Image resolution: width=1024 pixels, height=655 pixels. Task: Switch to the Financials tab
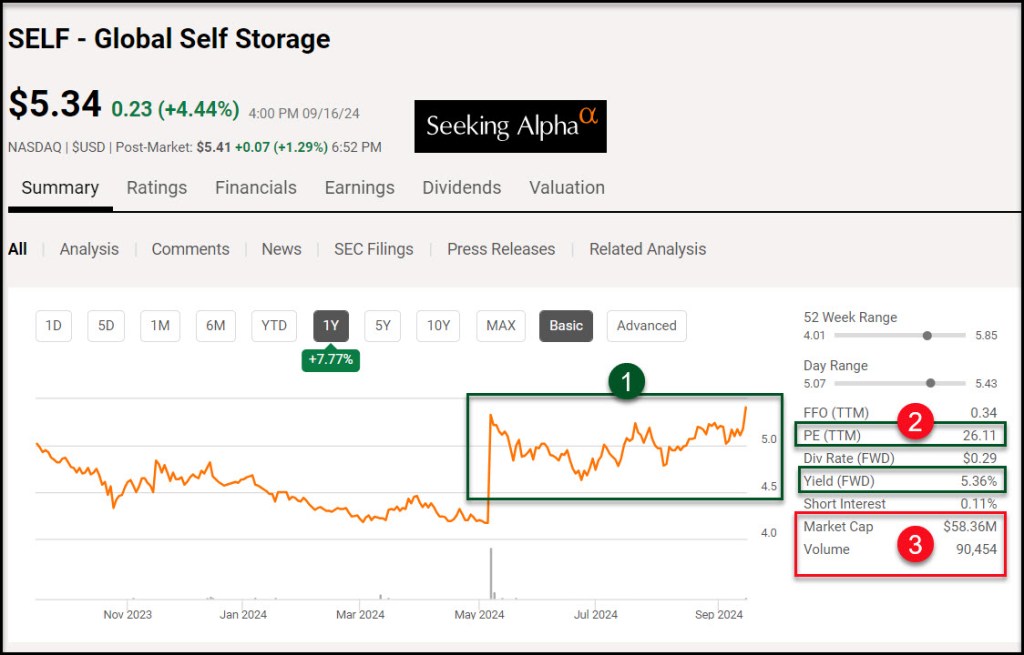click(x=256, y=188)
